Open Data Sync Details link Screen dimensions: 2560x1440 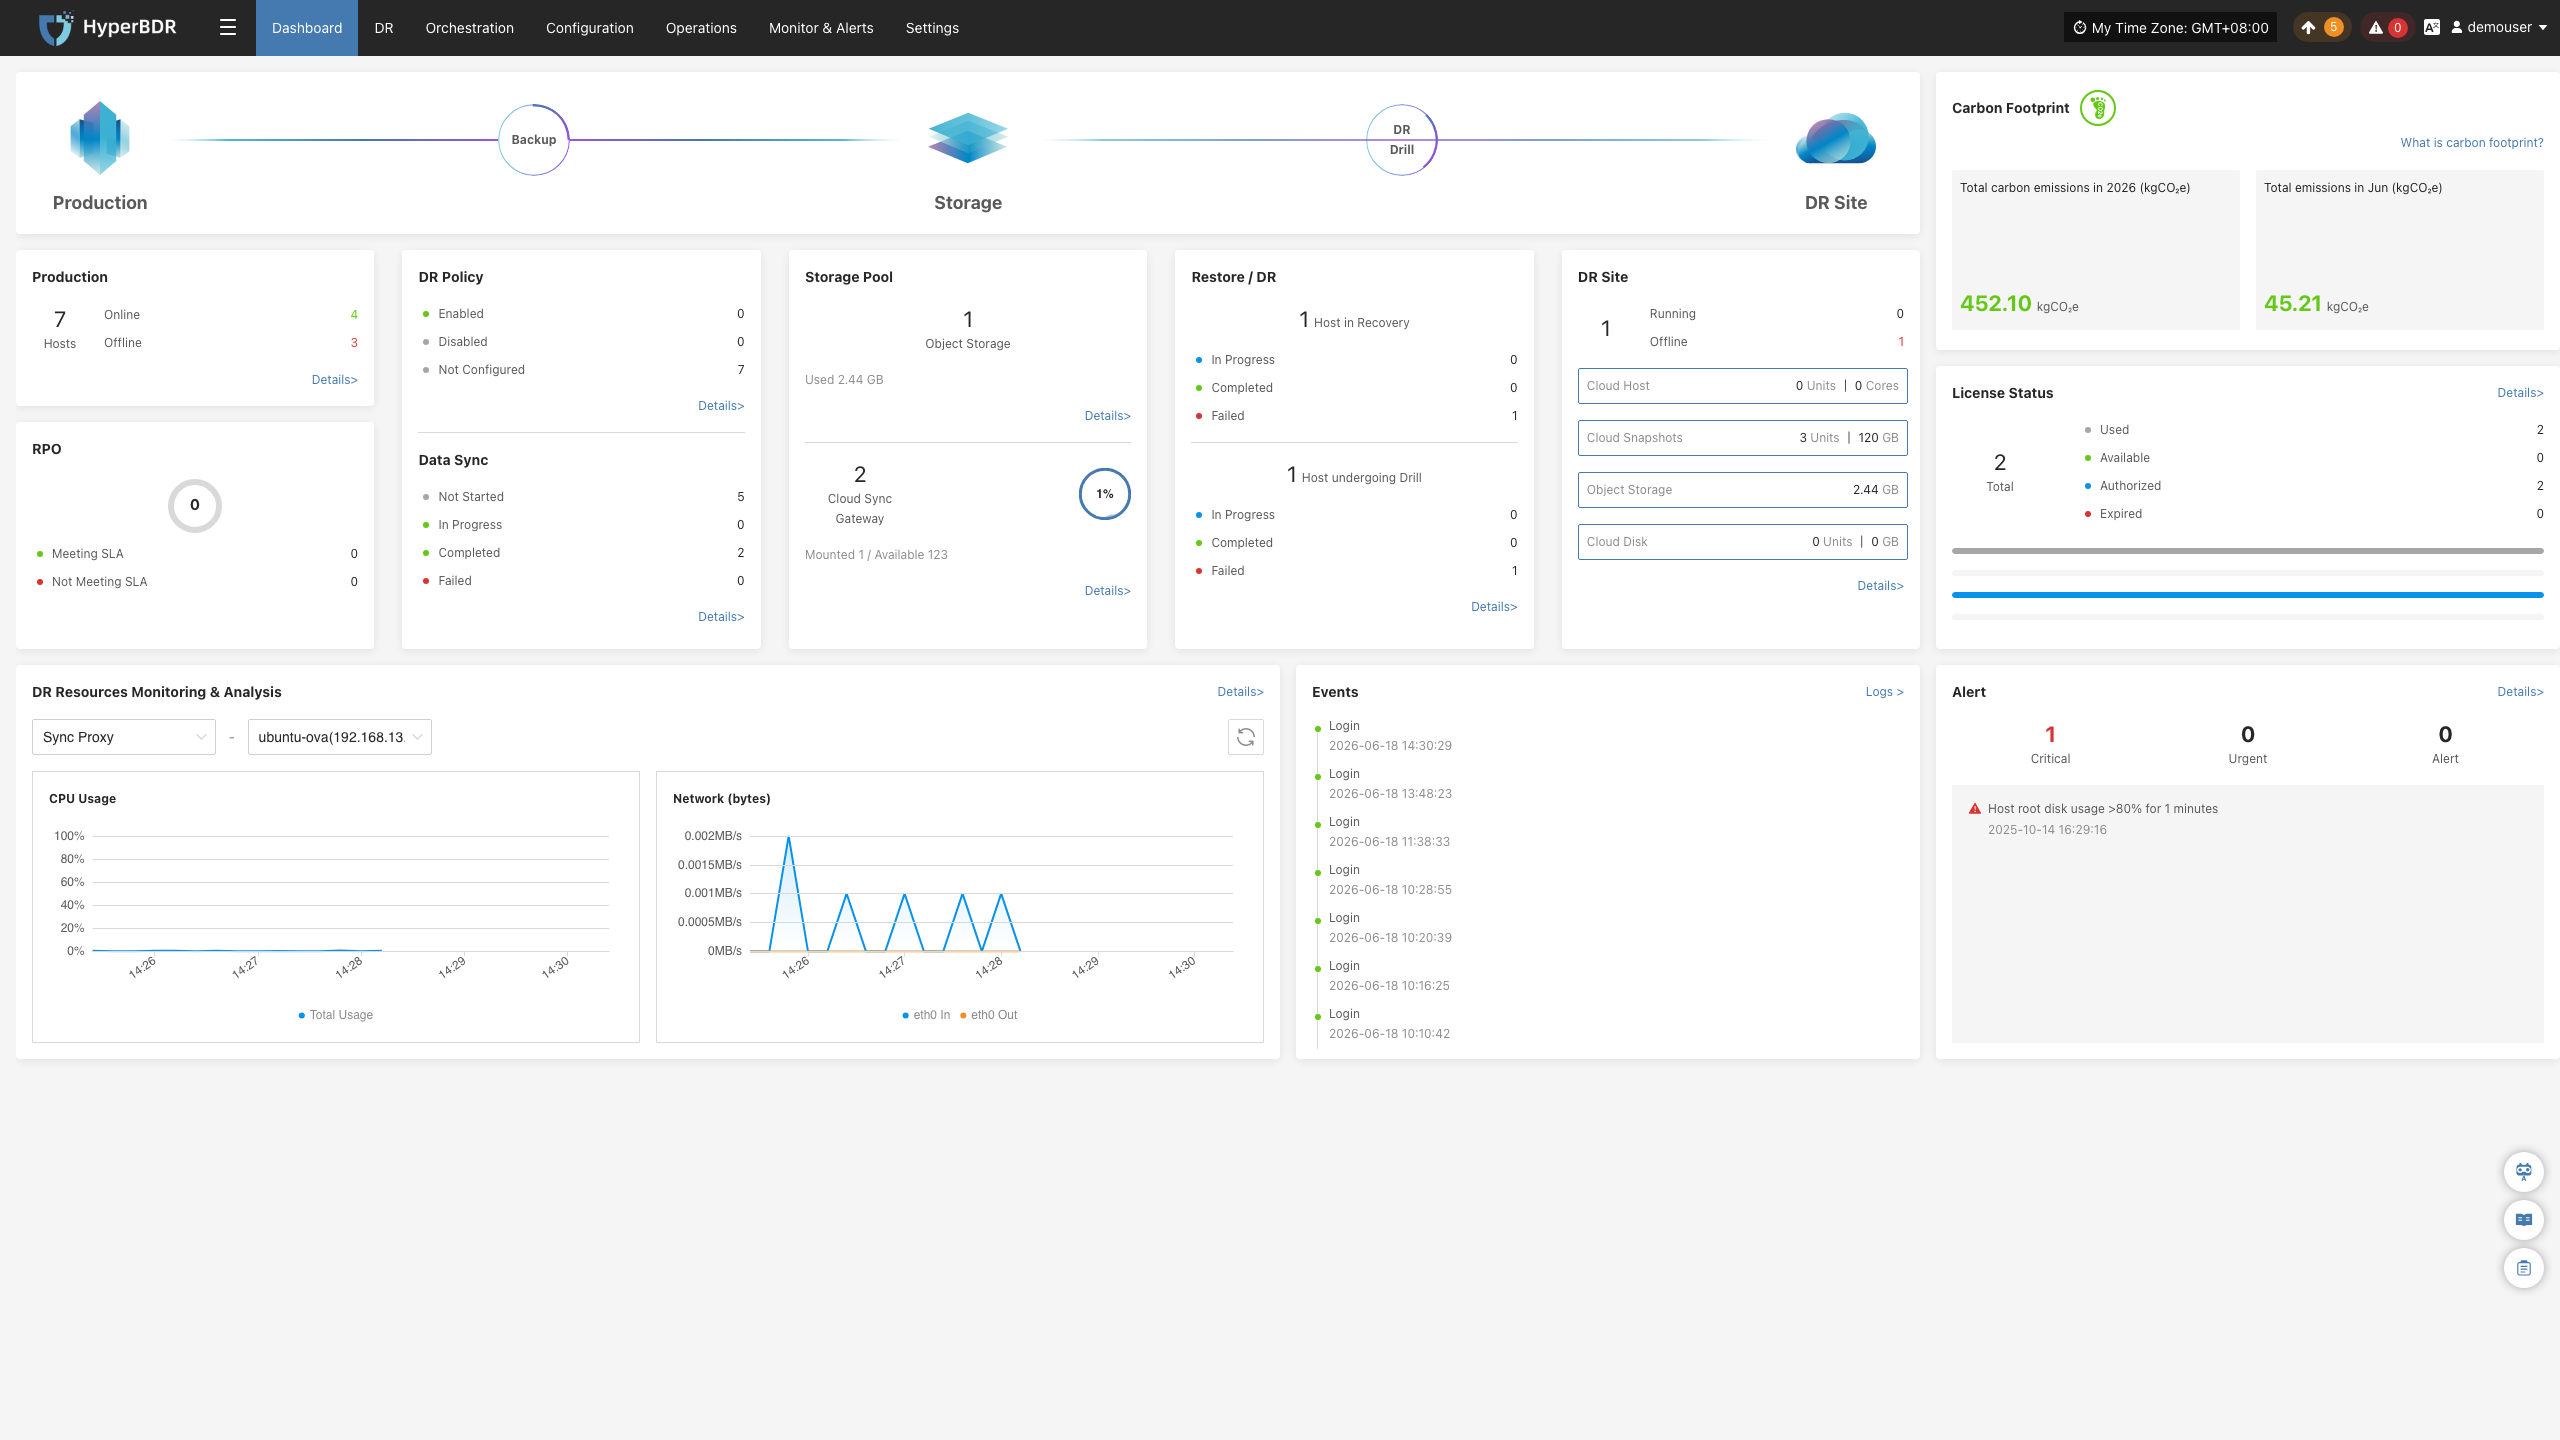point(721,617)
